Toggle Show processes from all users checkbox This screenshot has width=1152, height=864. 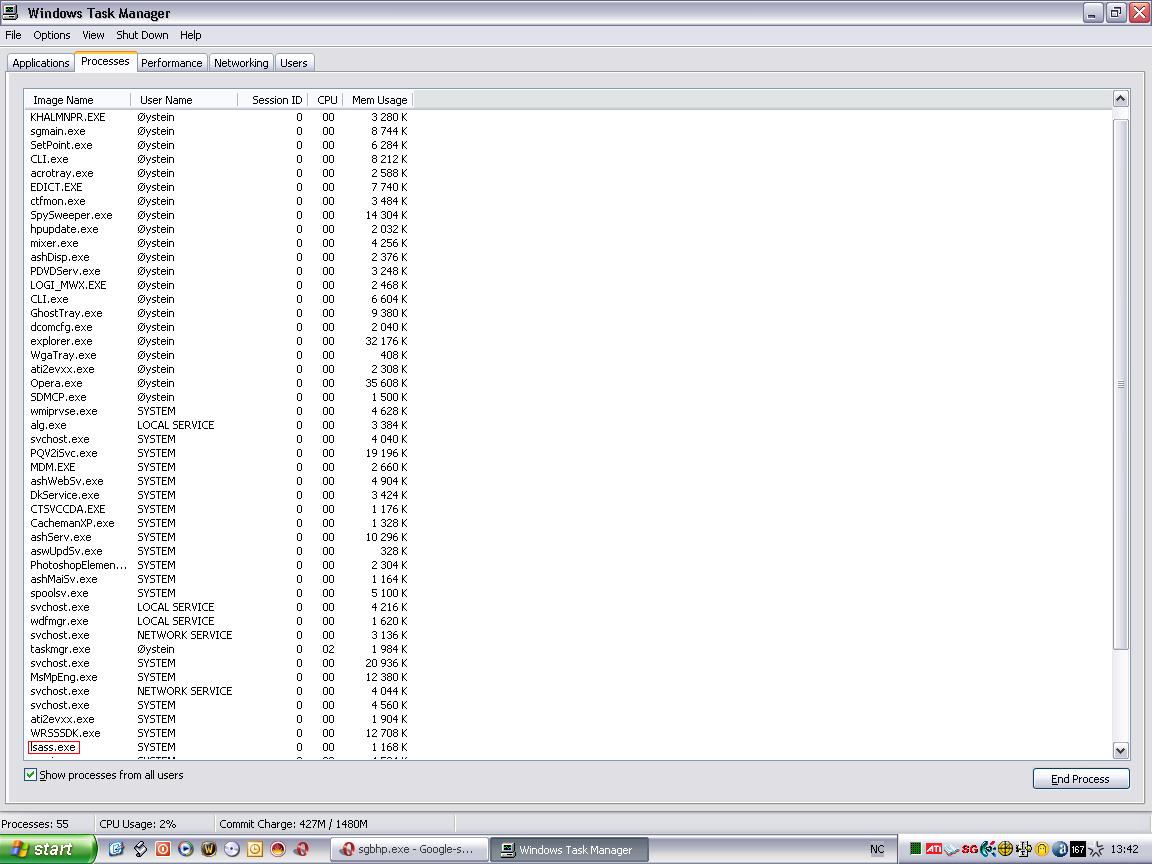(x=30, y=774)
